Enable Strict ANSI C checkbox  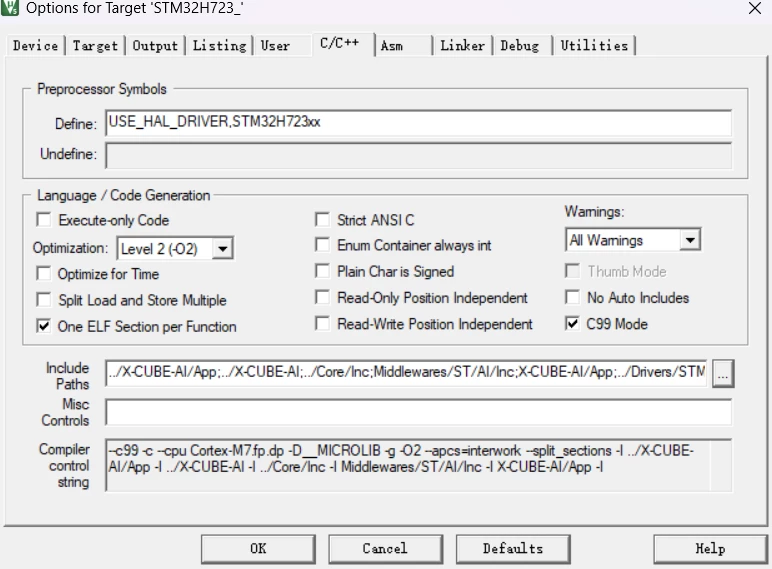tap(322, 220)
